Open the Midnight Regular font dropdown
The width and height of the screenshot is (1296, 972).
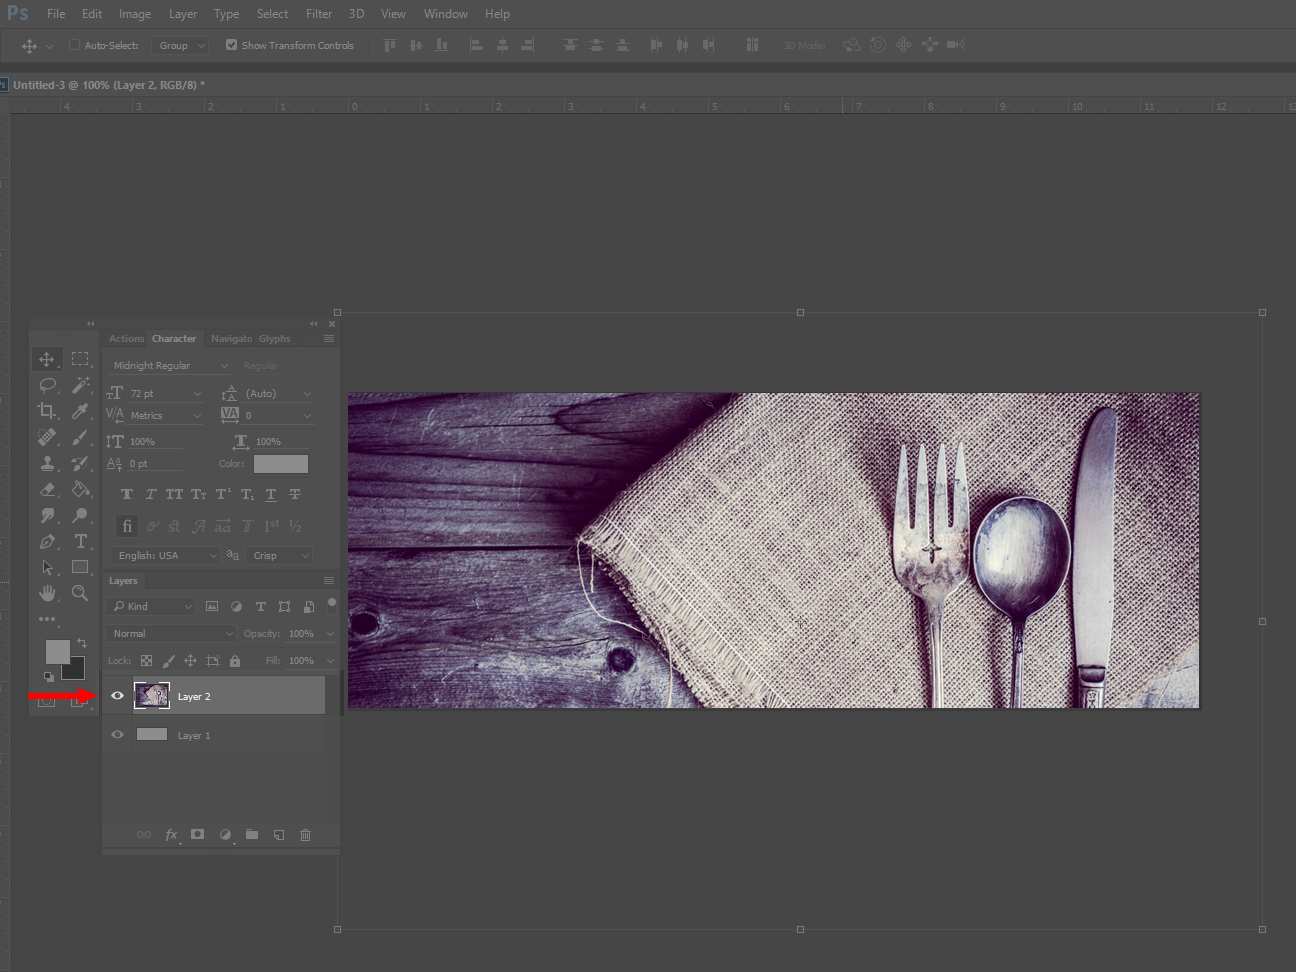coord(171,366)
